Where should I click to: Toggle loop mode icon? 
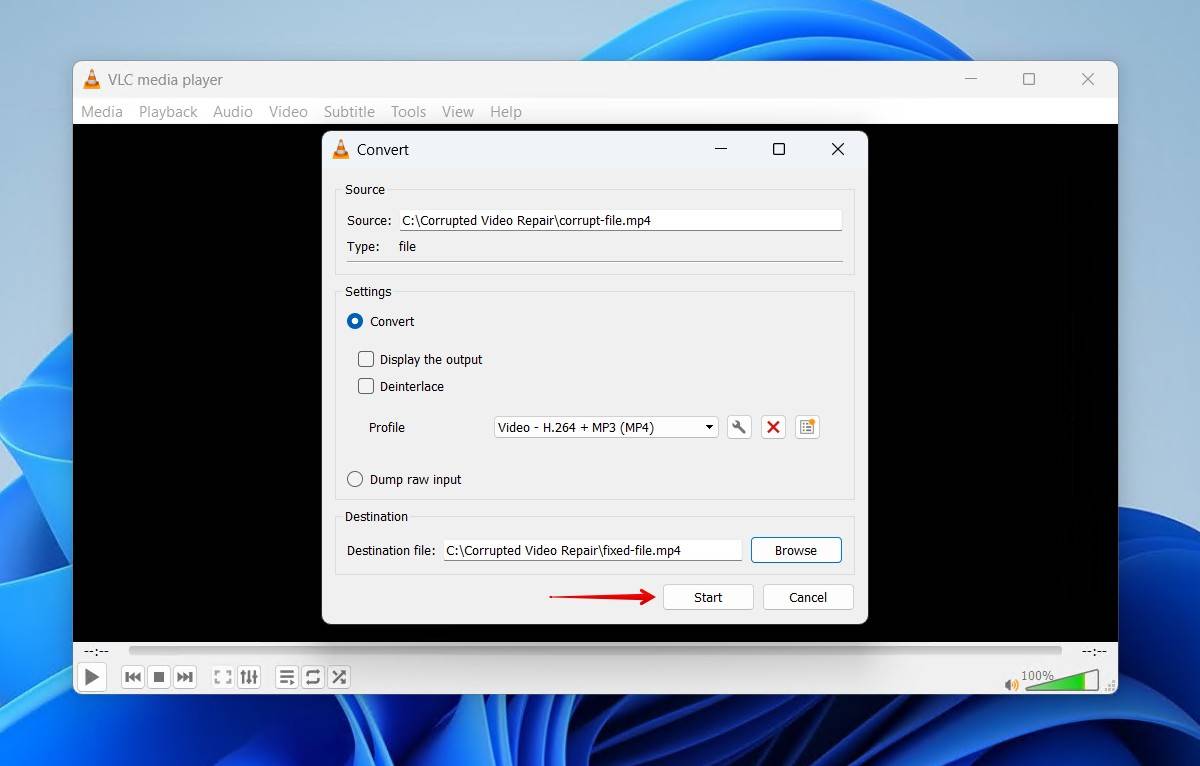(313, 677)
